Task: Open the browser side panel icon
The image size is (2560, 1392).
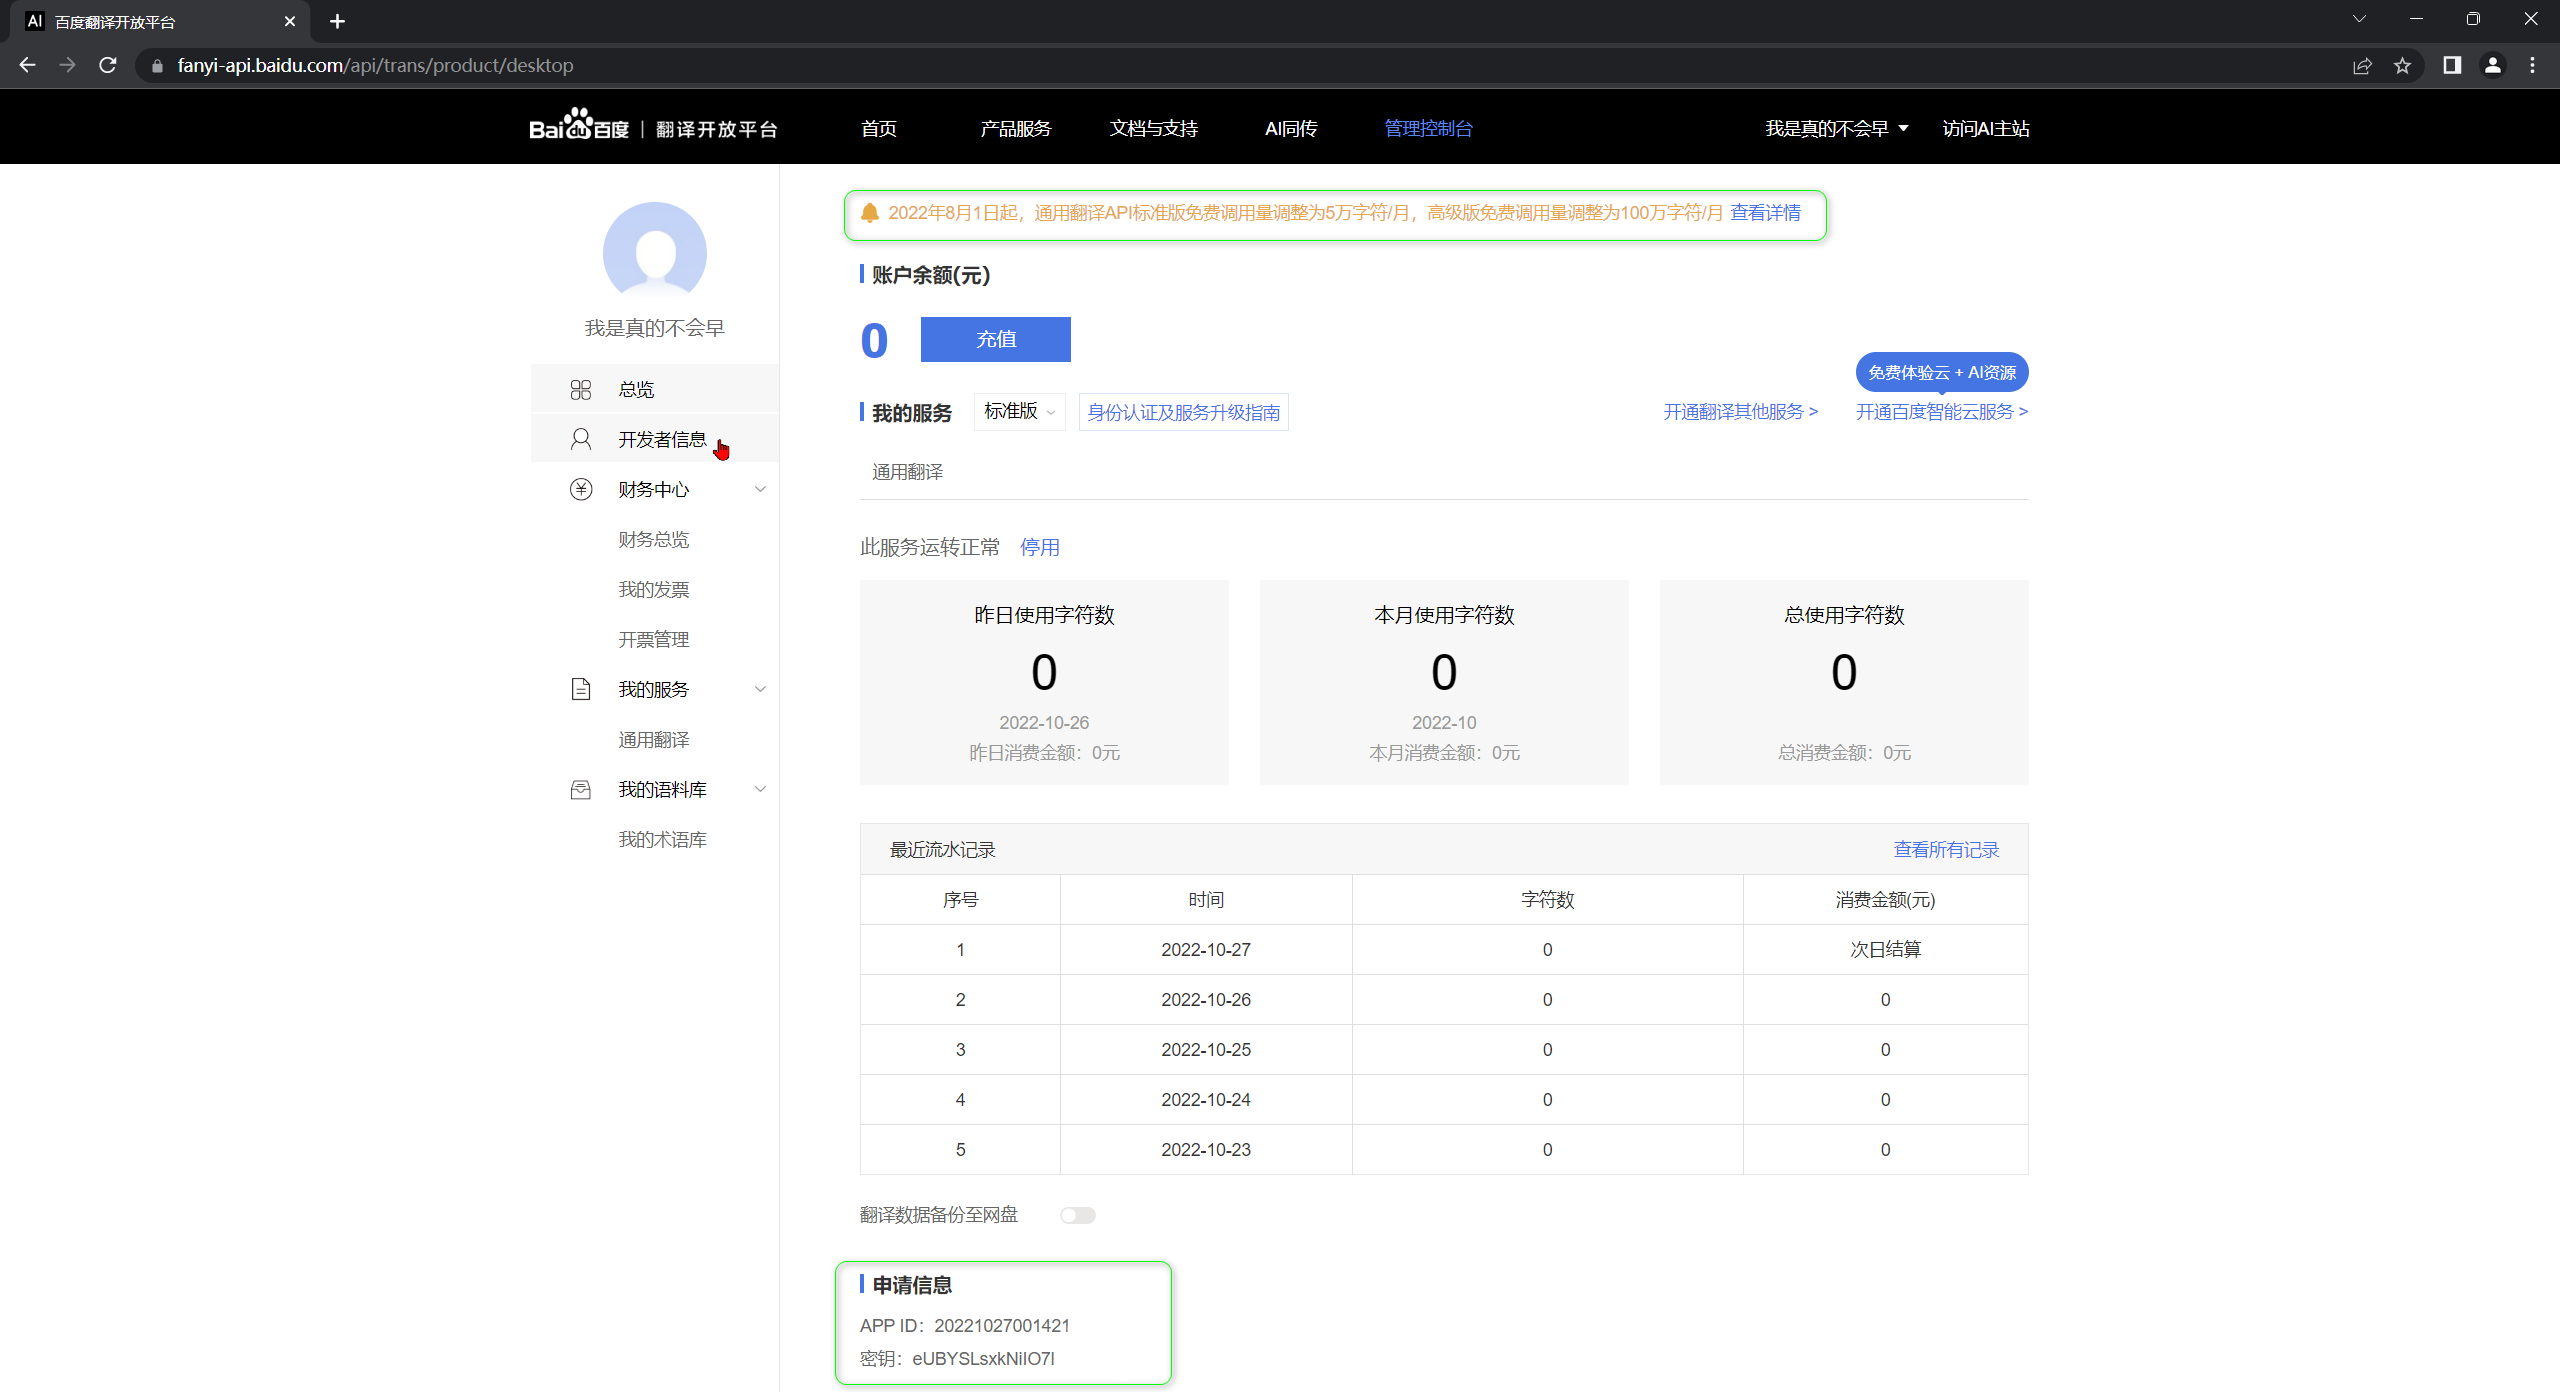Action: pyautogui.click(x=2452, y=65)
